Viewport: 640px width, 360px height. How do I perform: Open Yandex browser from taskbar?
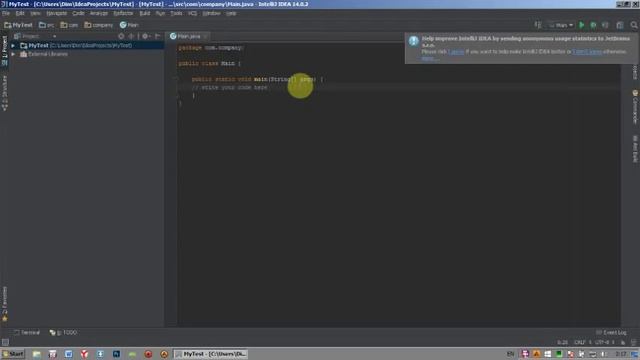pos(84,354)
